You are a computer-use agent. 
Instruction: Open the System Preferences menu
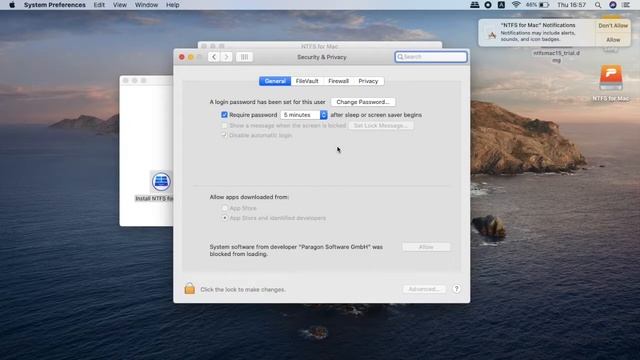tap(55, 5)
